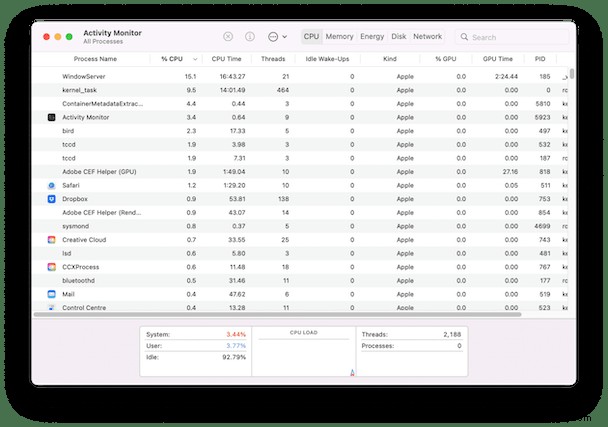
Task: Click the Dropbox thread count 138
Action: coord(283,199)
